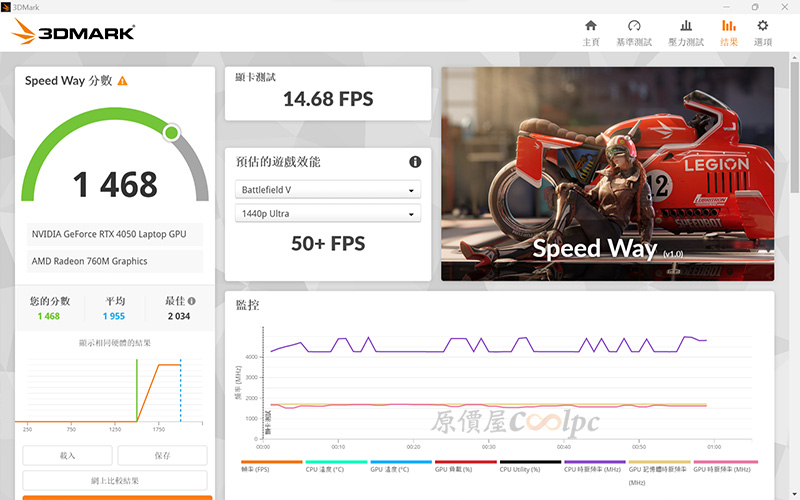Open the Options (選項) gear tab

click(x=763, y=33)
